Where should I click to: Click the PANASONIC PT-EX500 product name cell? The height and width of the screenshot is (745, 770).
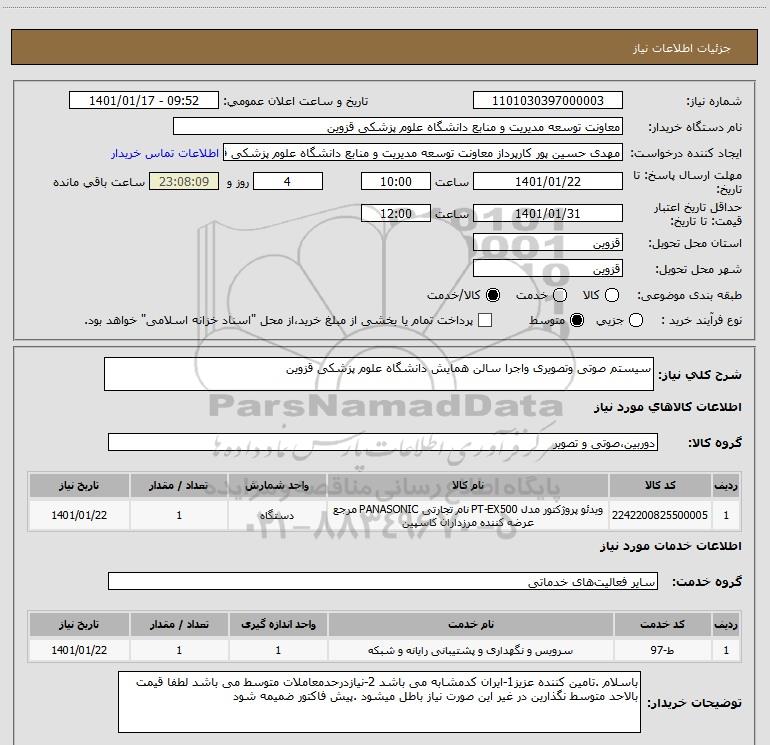(468, 515)
